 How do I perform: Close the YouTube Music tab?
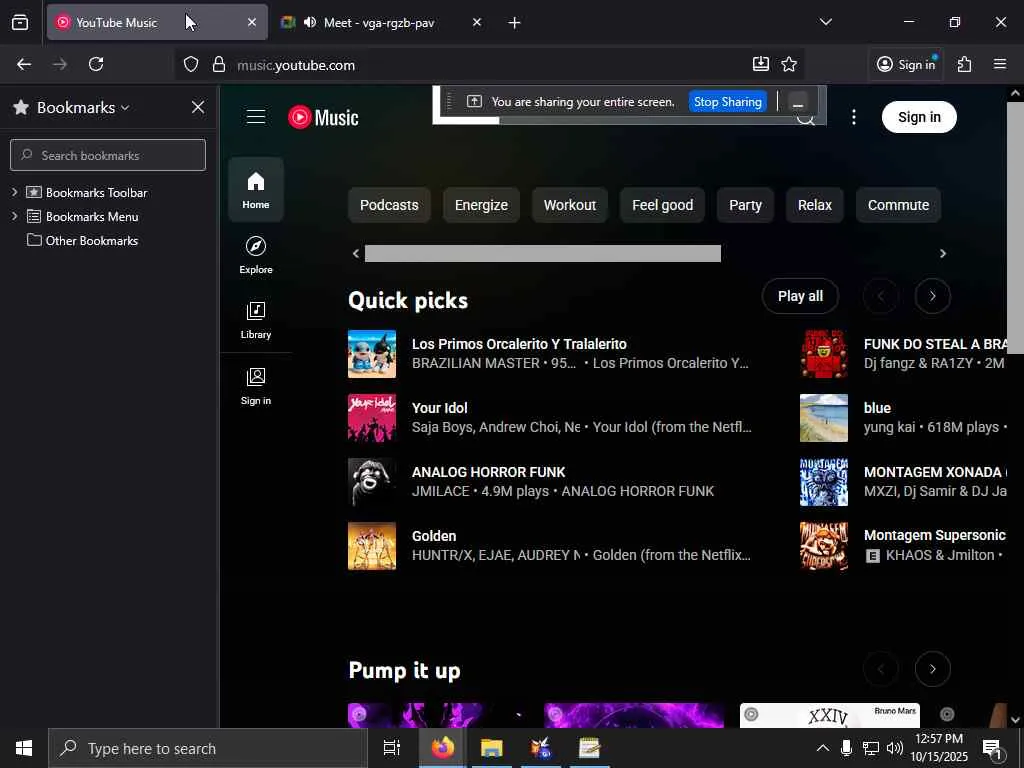[252, 22]
